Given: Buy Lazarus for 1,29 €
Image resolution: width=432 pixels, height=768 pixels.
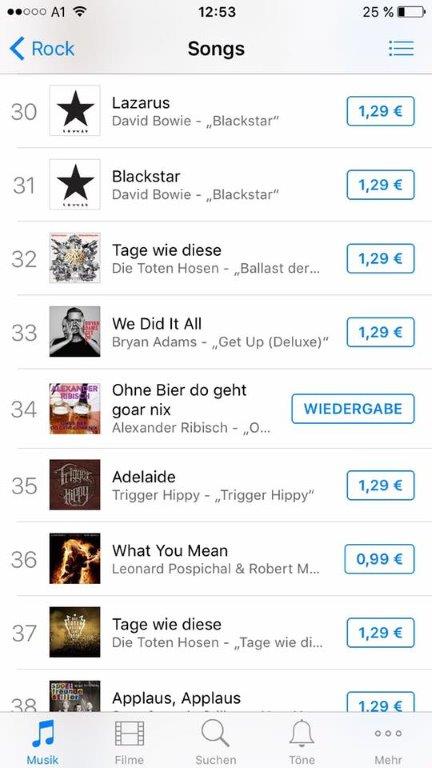Looking at the screenshot, I should point(381,111).
